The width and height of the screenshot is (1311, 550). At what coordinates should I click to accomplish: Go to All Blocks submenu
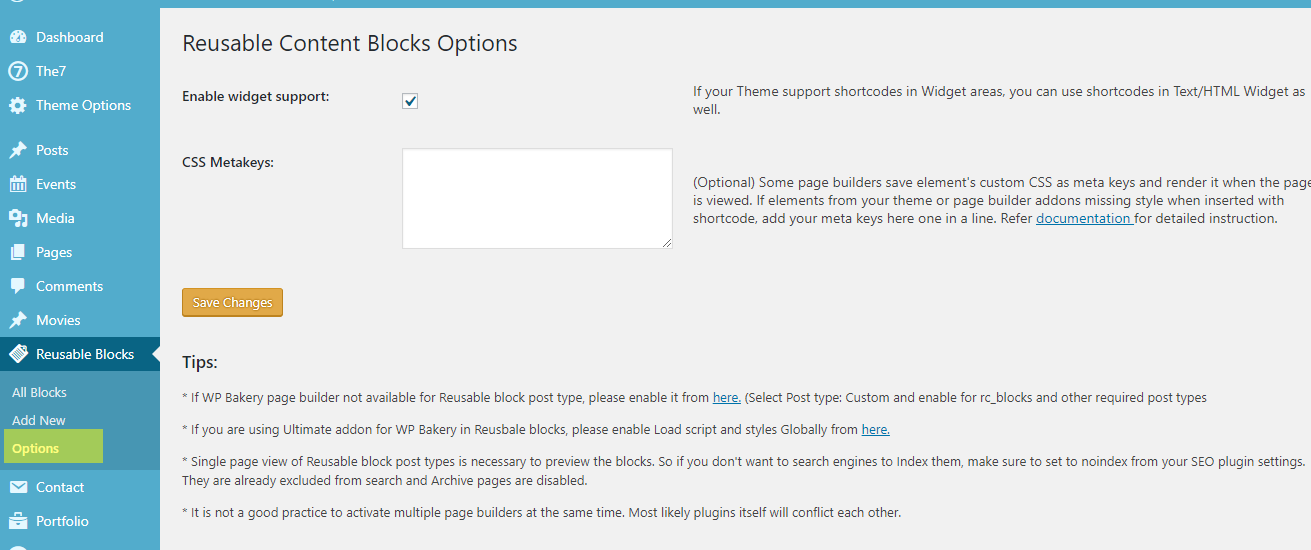(x=39, y=392)
